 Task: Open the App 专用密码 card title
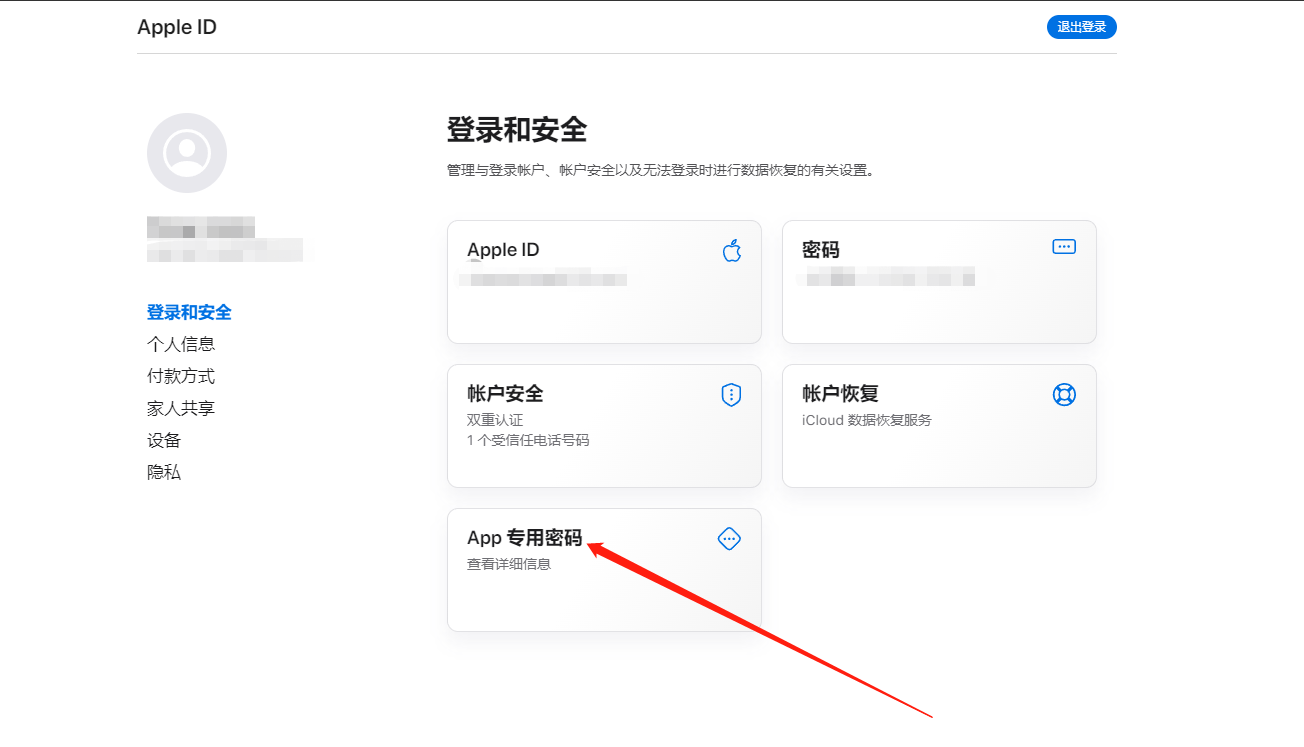(524, 538)
